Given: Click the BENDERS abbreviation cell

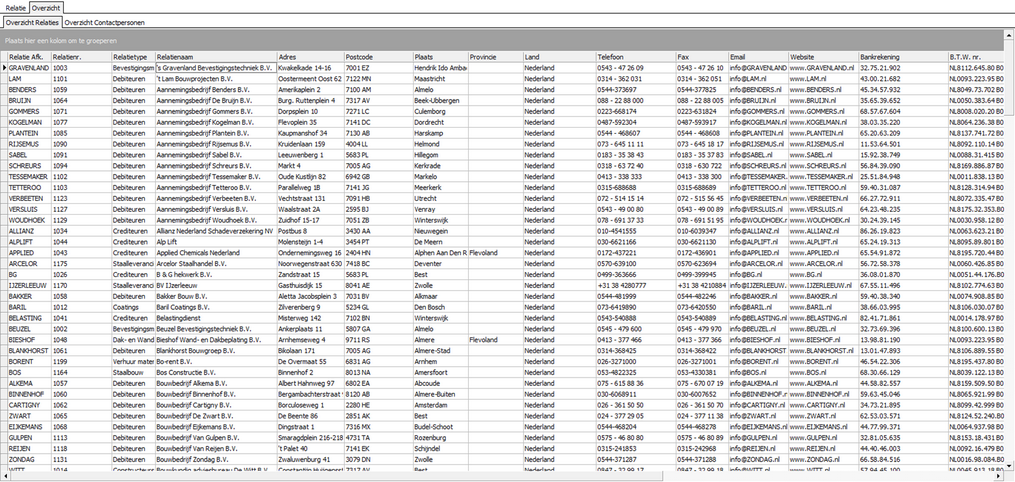Looking at the screenshot, I should point(29,89).
